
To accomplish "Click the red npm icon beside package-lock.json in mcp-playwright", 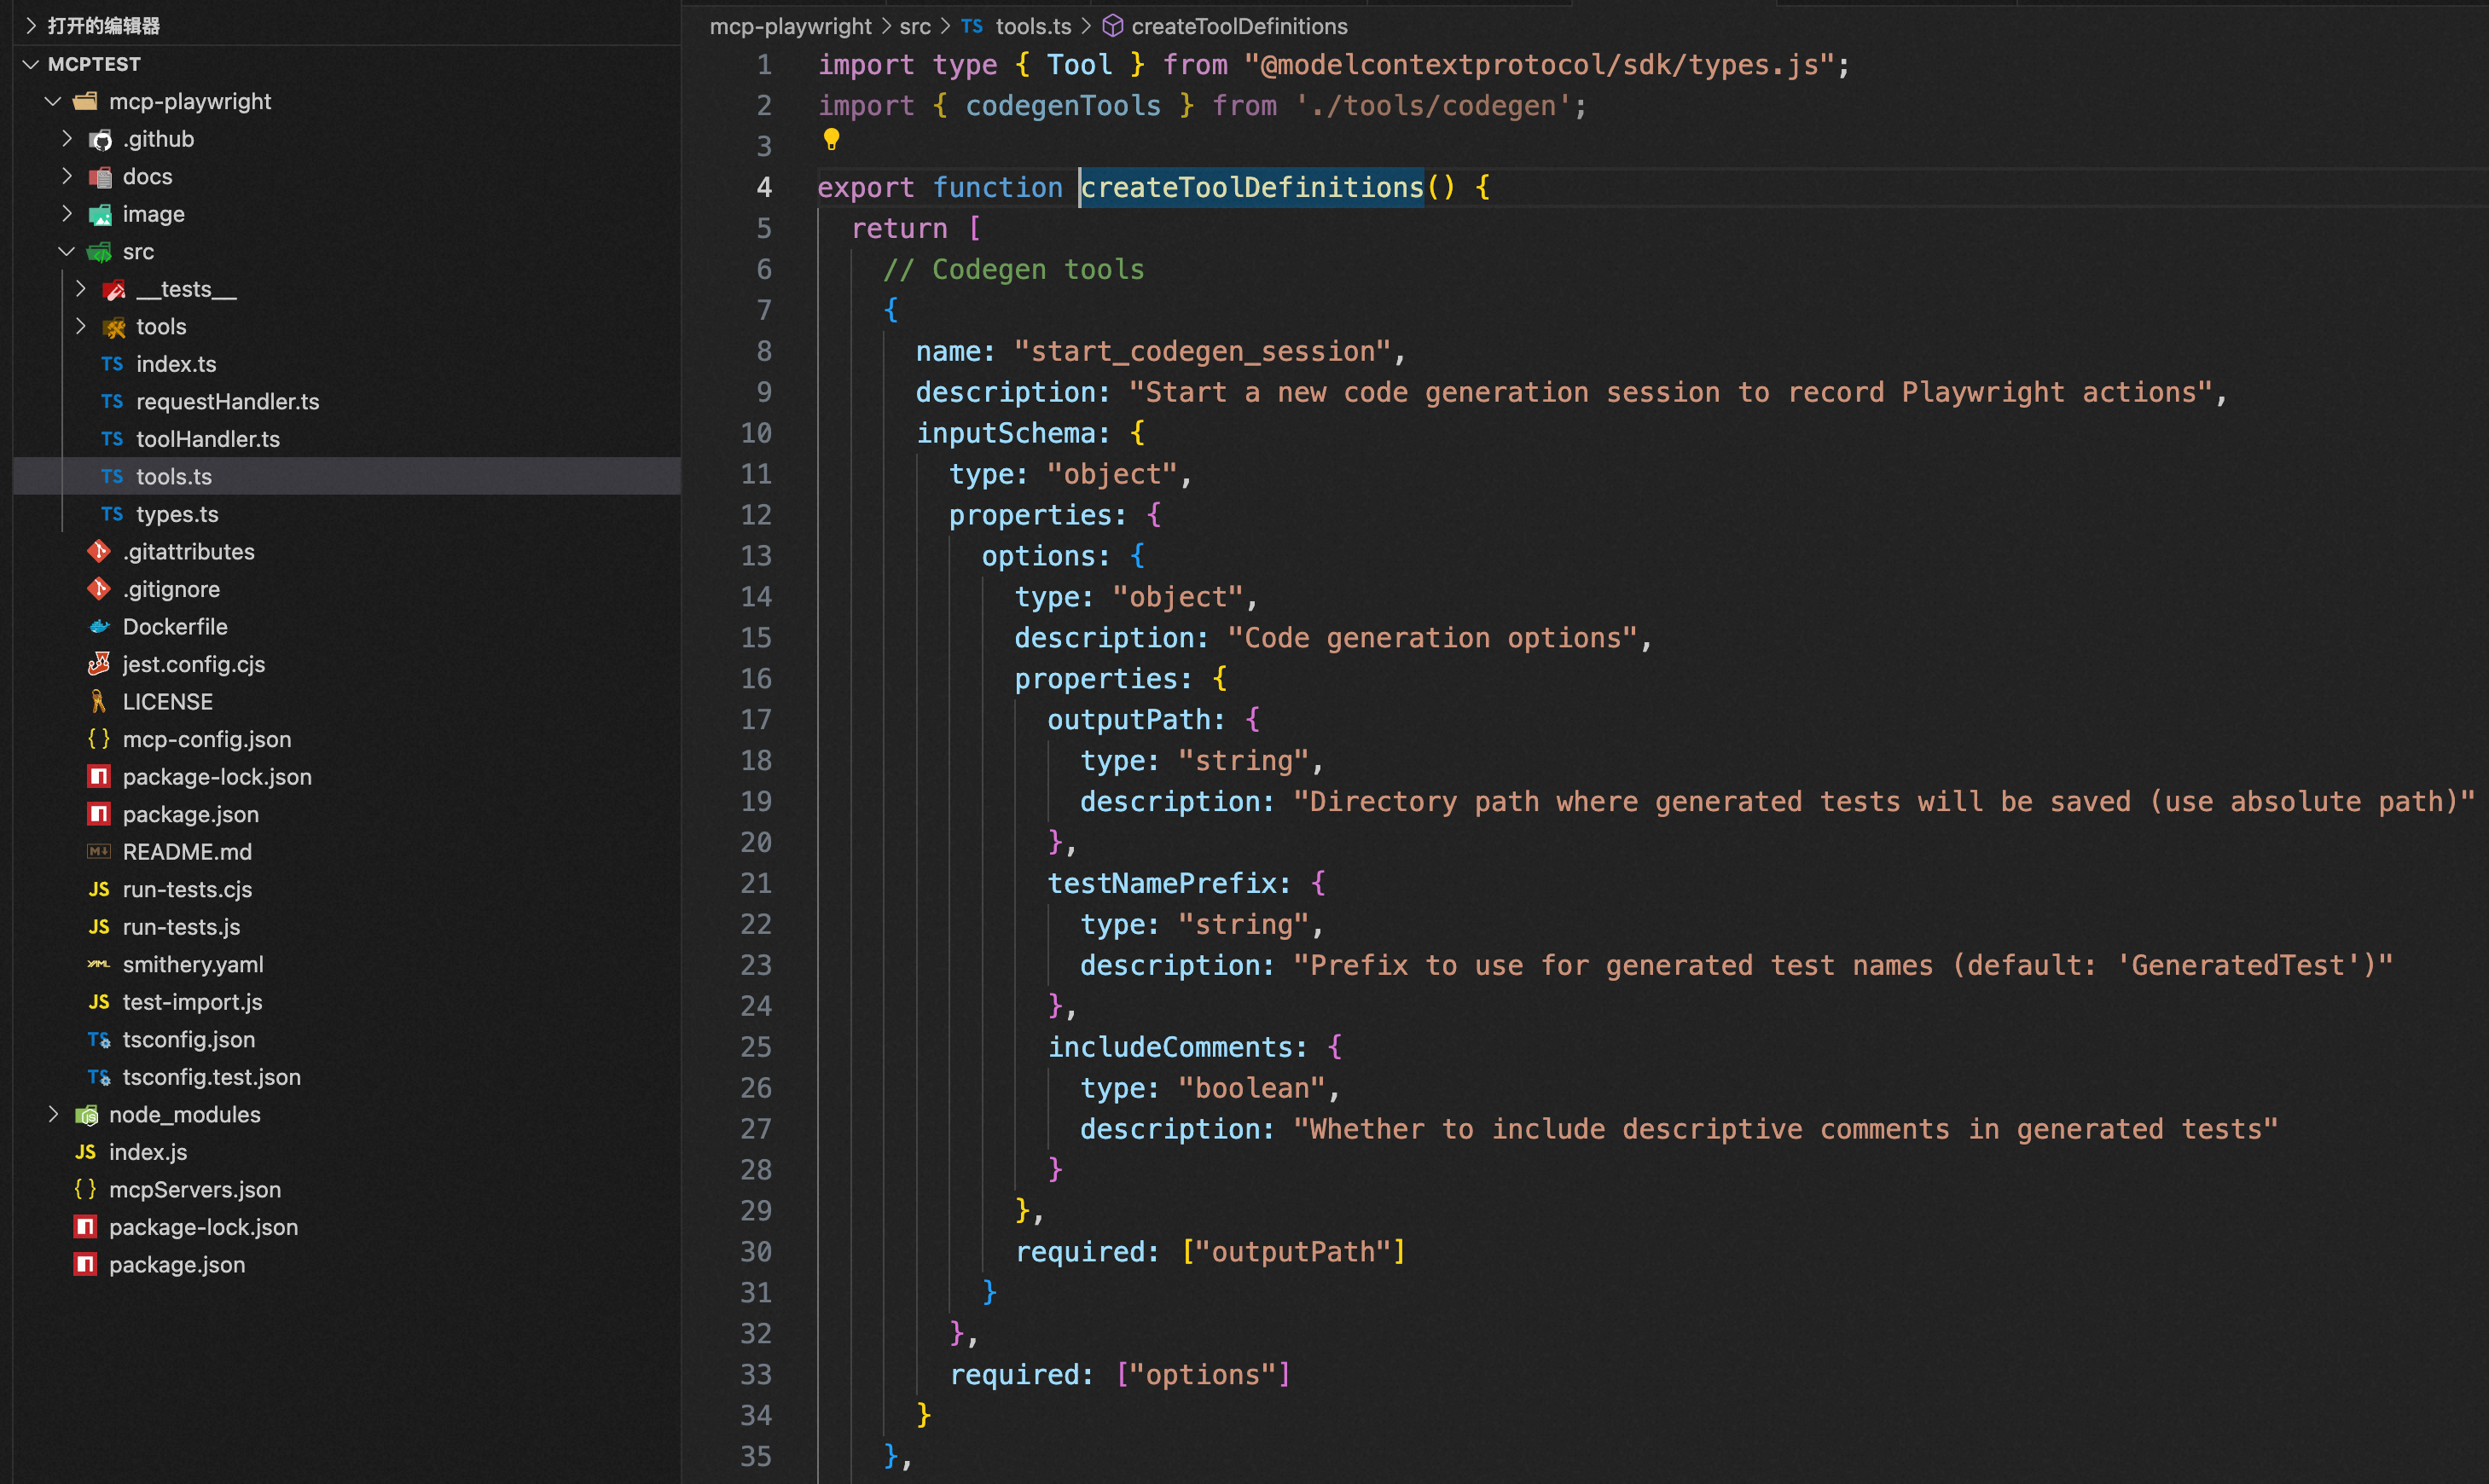I will [x=99, y=777].
